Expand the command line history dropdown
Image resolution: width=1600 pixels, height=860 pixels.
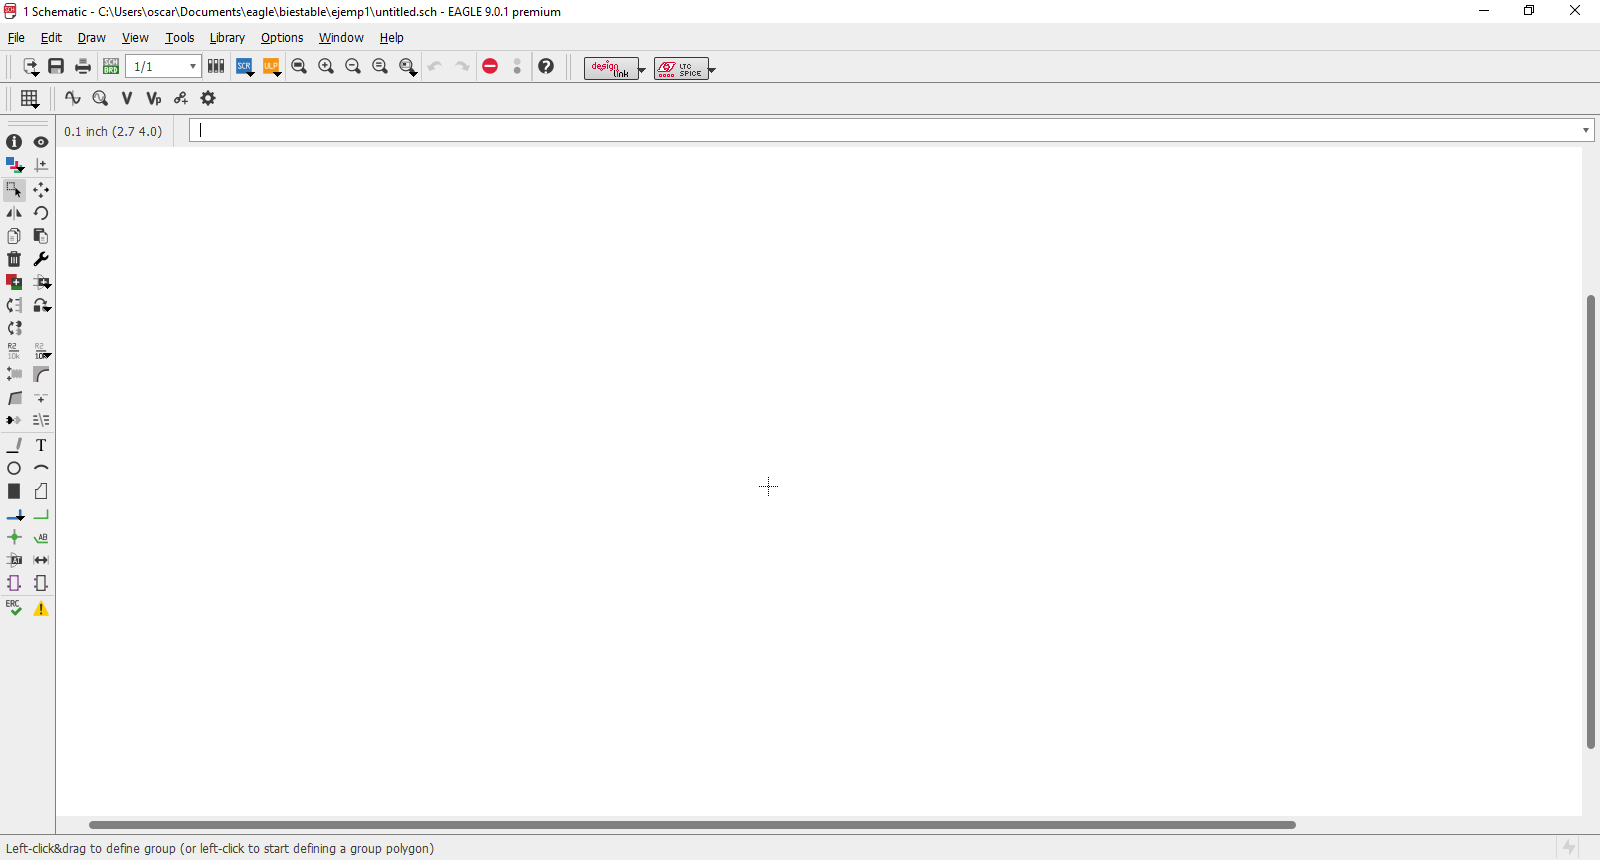click(x=1586, y=131)
